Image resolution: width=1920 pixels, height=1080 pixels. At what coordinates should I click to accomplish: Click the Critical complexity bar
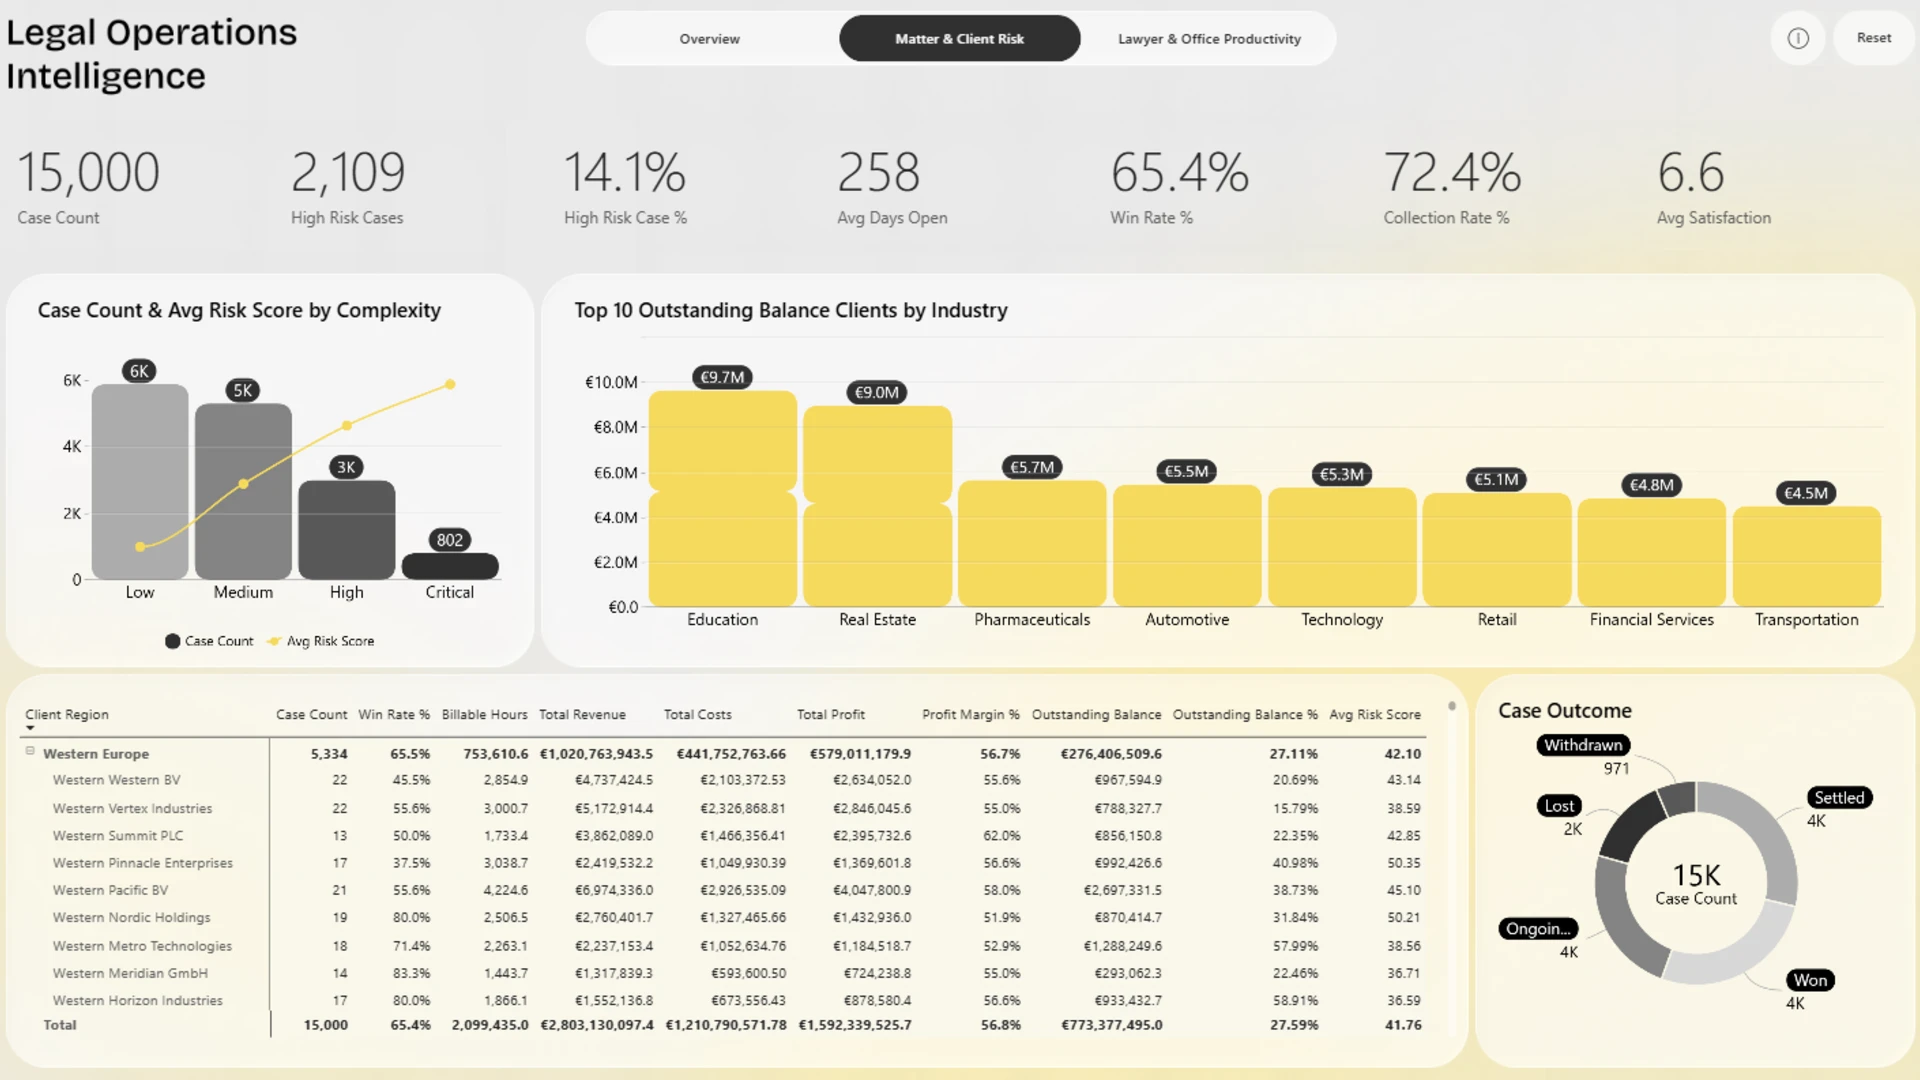pyautogui.click(x=450, y=566)
